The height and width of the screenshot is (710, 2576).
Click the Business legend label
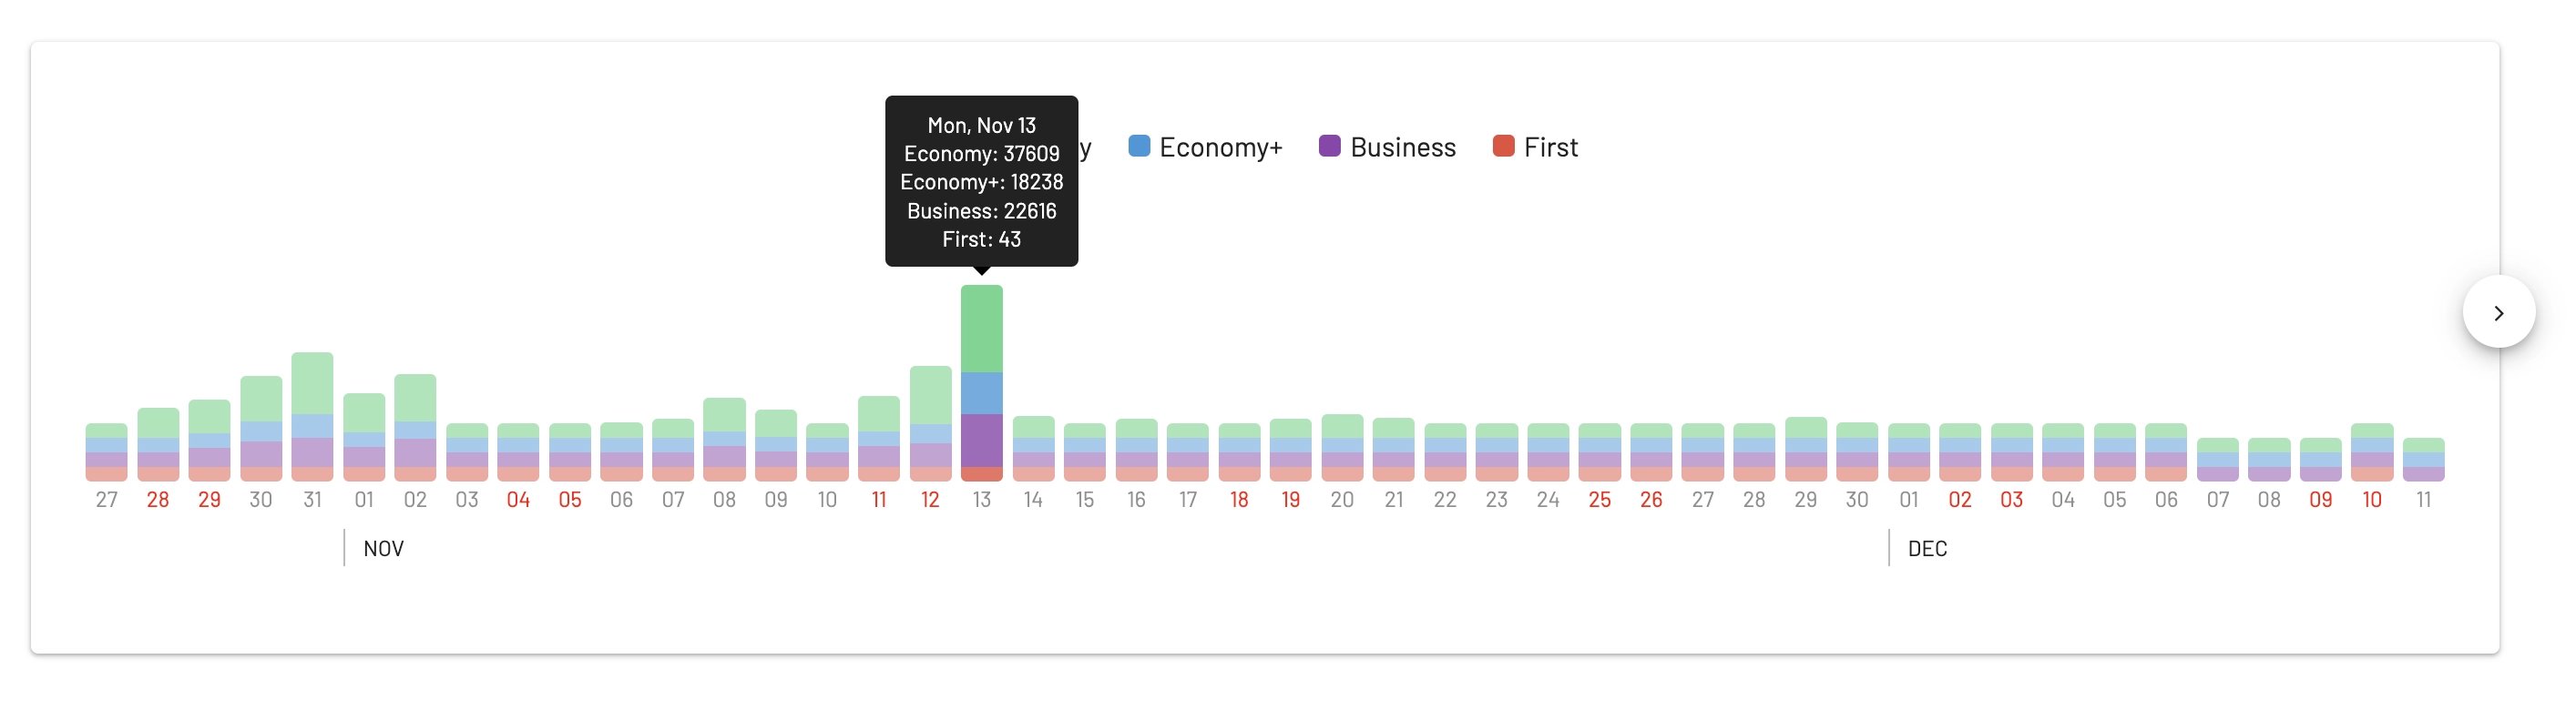tap(1402, 147)
